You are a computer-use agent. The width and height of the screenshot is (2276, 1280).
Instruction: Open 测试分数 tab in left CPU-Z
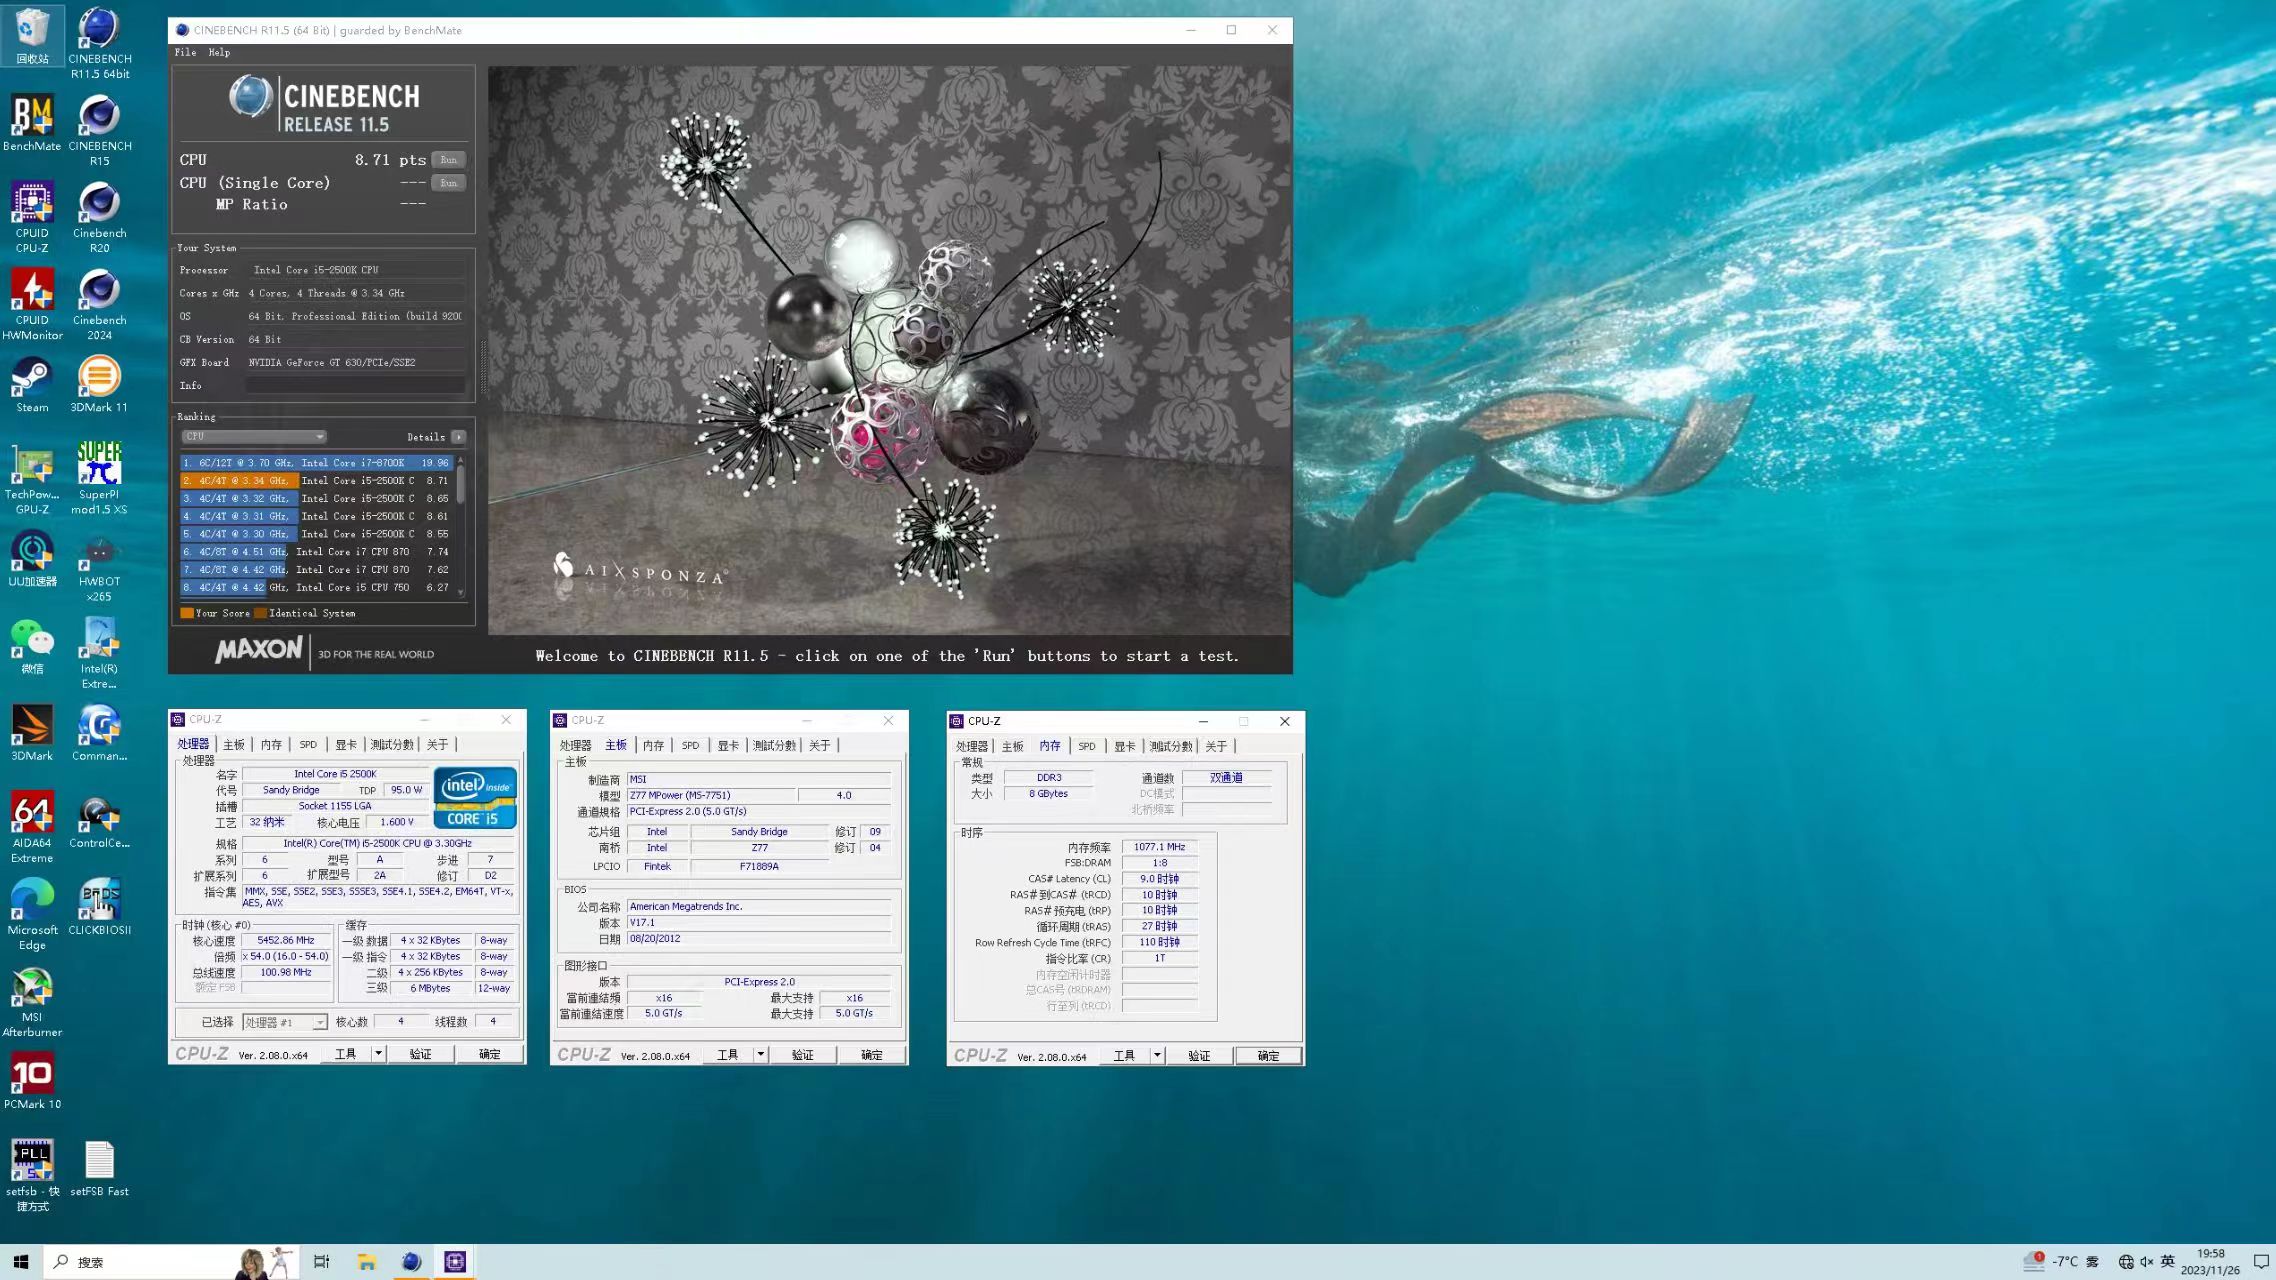pyautogui.click(x=392, y=745)
